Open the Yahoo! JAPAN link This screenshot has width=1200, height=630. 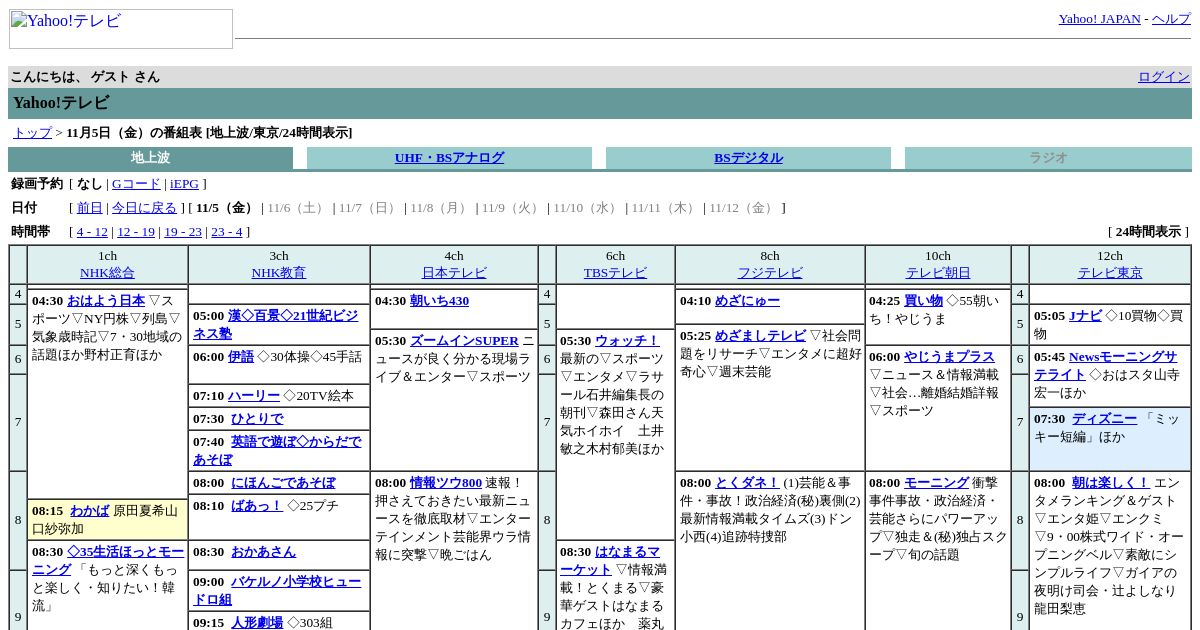click(x=1099, y=19)
